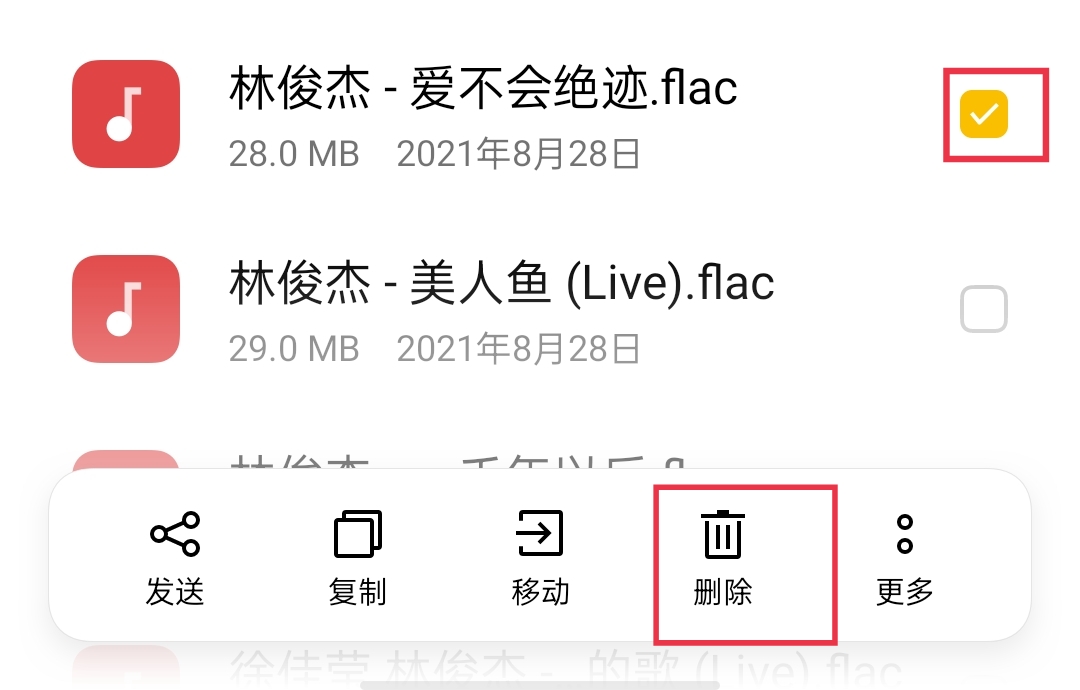Check the empty box for 美人鱼 (Live).flac
Screen dimensions: 1080x690
[984, 309]
